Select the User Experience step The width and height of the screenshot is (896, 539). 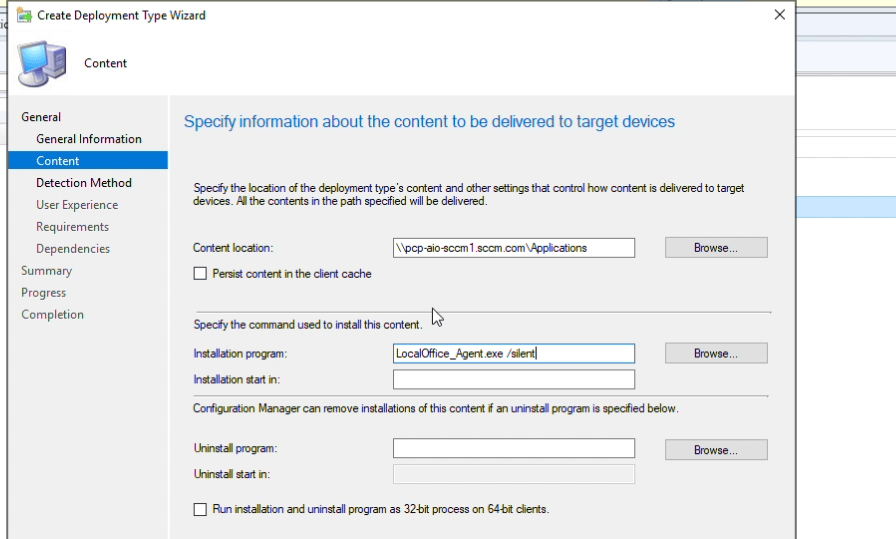[77, 205]
